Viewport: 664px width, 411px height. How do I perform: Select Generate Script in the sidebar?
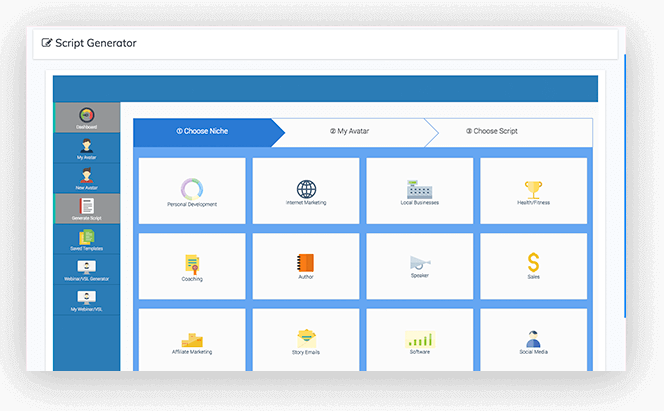click(86, 210)
